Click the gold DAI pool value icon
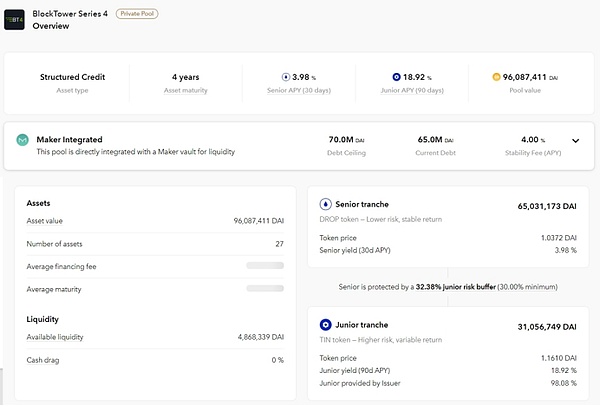Viewport: 600px width, 406px height. 496,77
